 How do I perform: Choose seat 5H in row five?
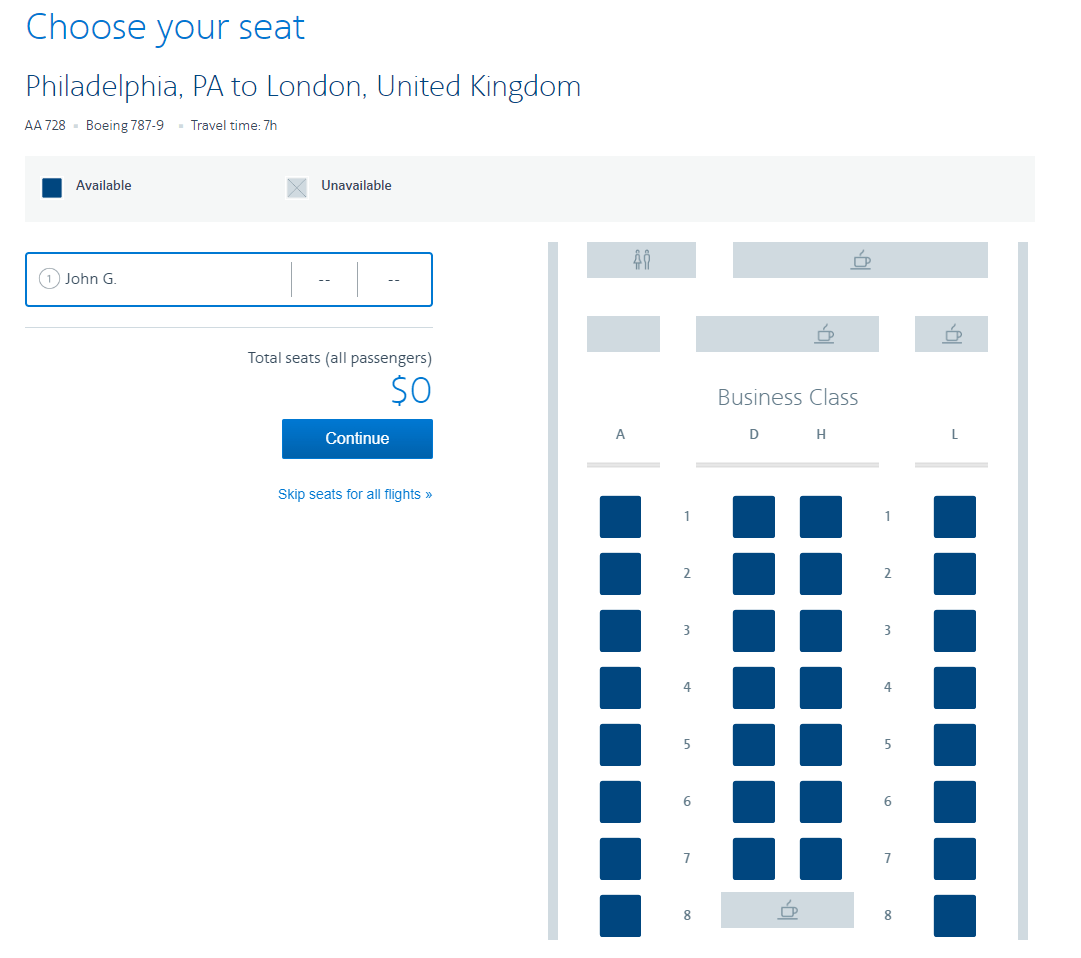tap(821, 745)
